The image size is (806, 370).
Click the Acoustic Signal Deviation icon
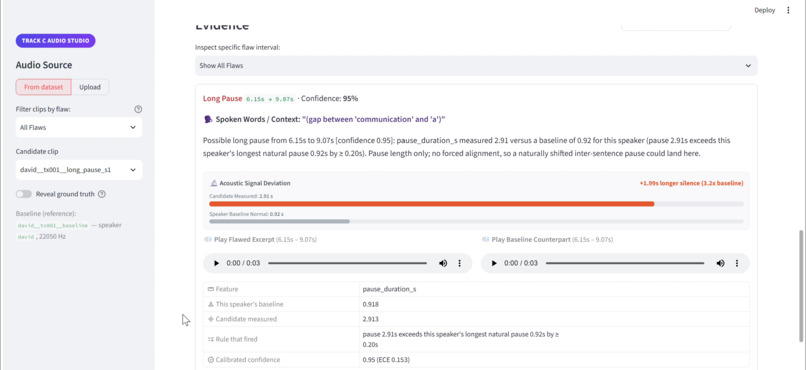214,183
